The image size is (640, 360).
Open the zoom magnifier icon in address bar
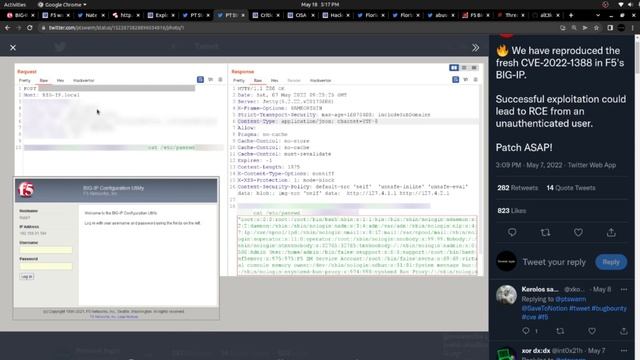pyautogui.click(x=574, y=28)
